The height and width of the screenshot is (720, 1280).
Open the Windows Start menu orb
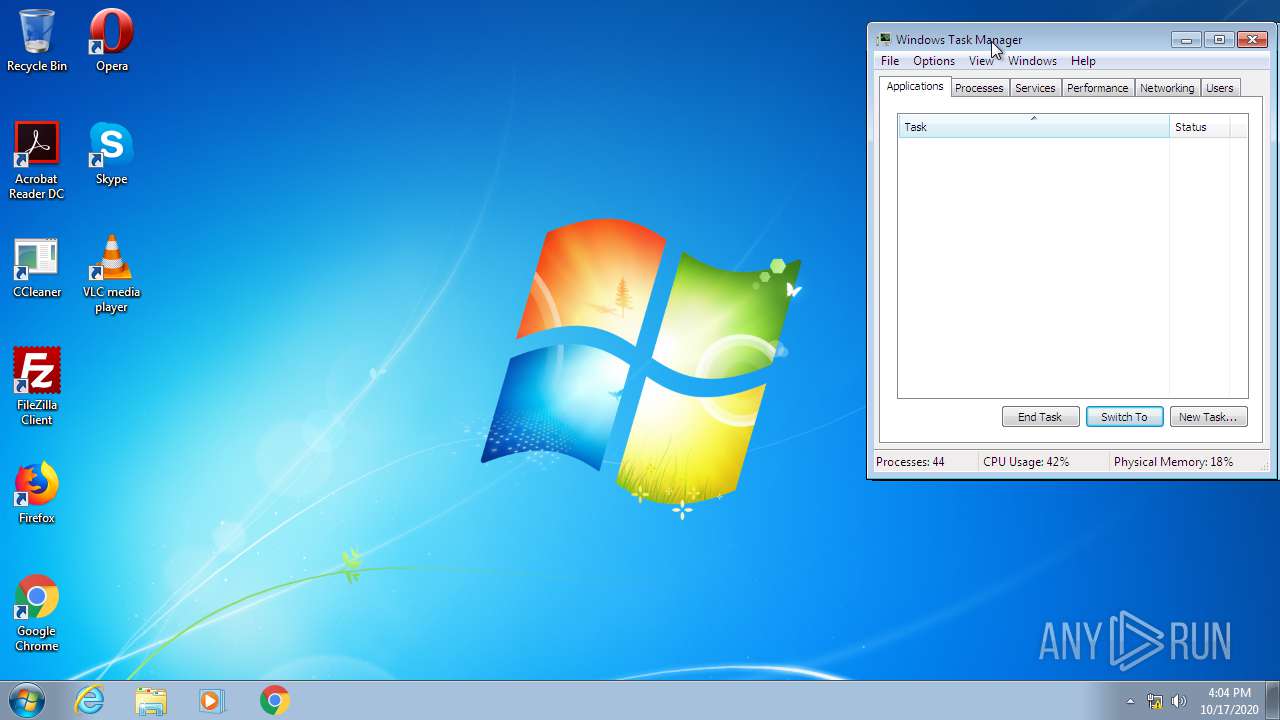pyautogui.click(x=27, y=700)
